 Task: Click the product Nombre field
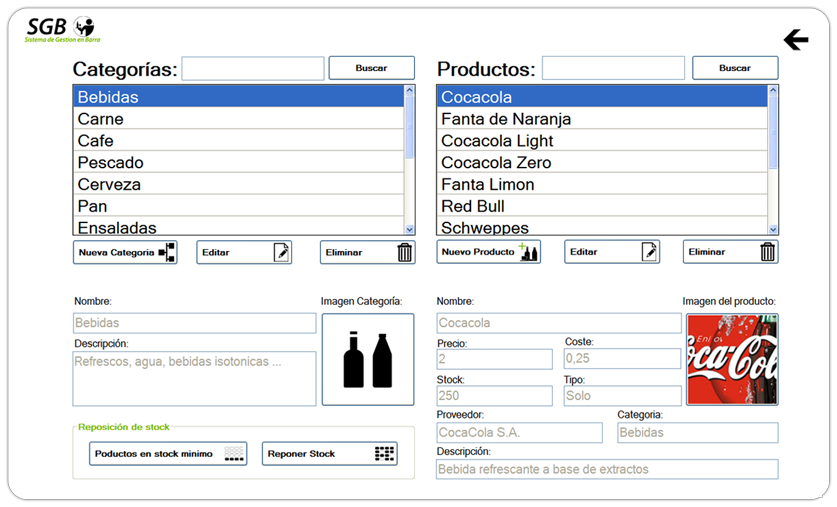point(559,323)
